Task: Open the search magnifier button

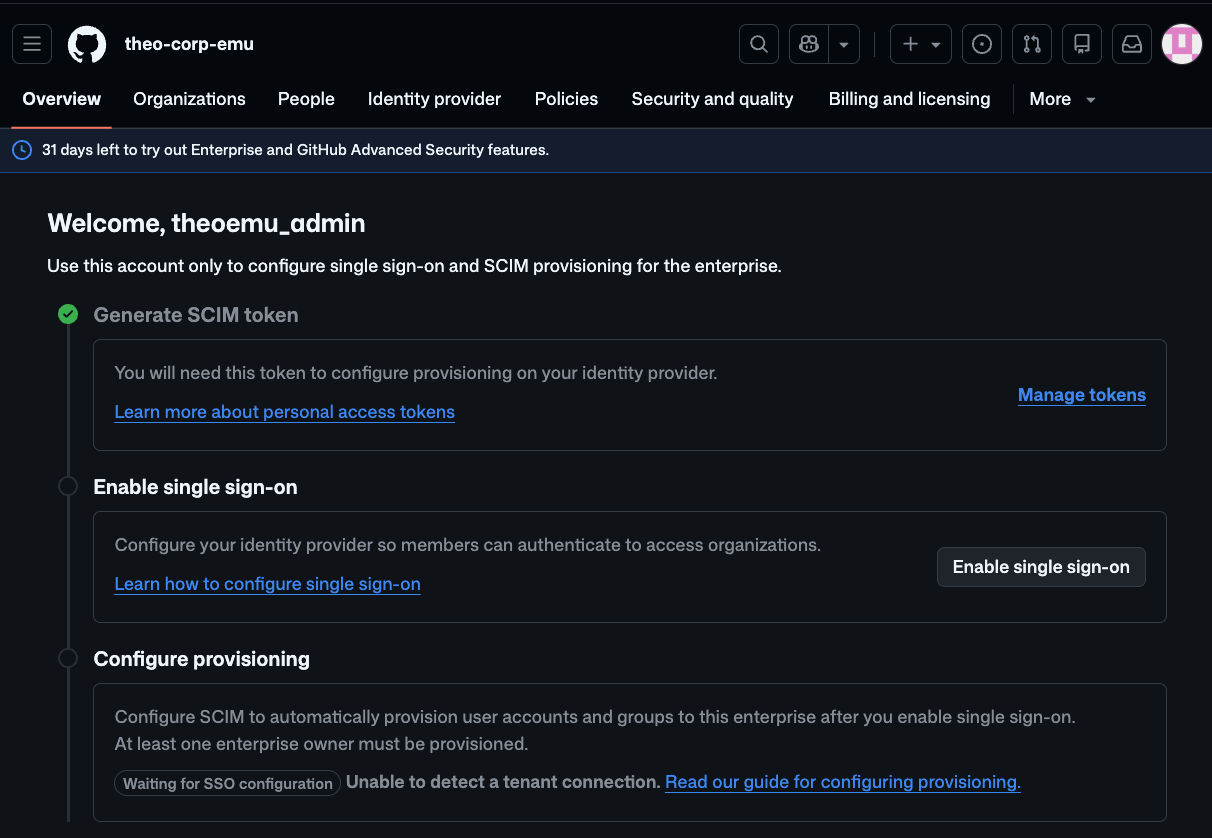Action: point(759,44)
